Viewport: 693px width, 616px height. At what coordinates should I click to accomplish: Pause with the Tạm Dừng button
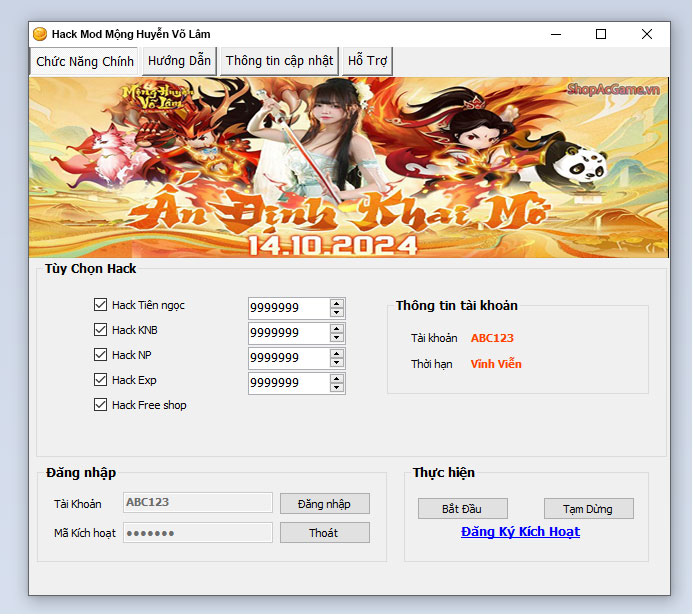coord(589,509)
